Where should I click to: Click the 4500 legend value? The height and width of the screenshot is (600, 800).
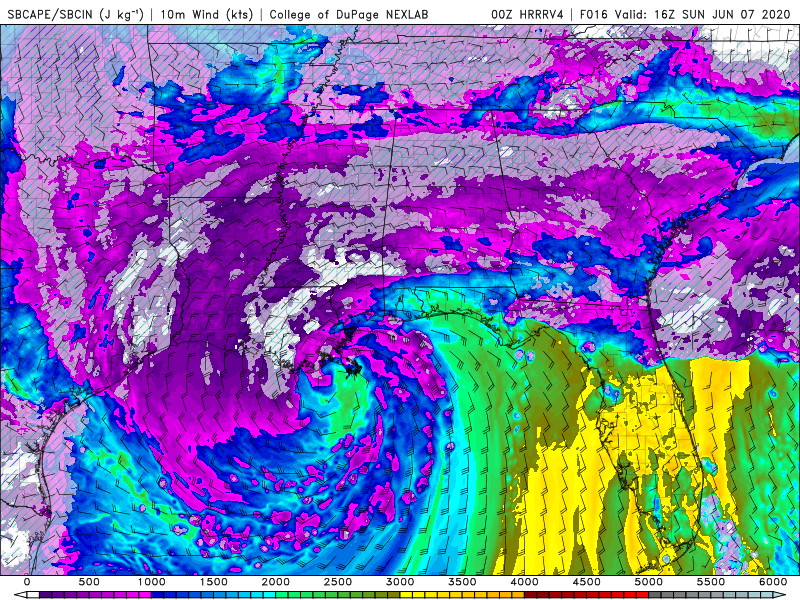tap(587, 582)
